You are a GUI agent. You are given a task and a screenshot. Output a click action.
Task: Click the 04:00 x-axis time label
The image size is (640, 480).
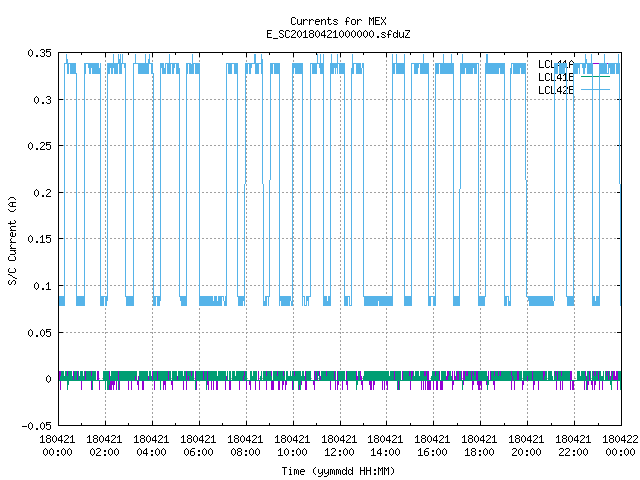(151, 452)
